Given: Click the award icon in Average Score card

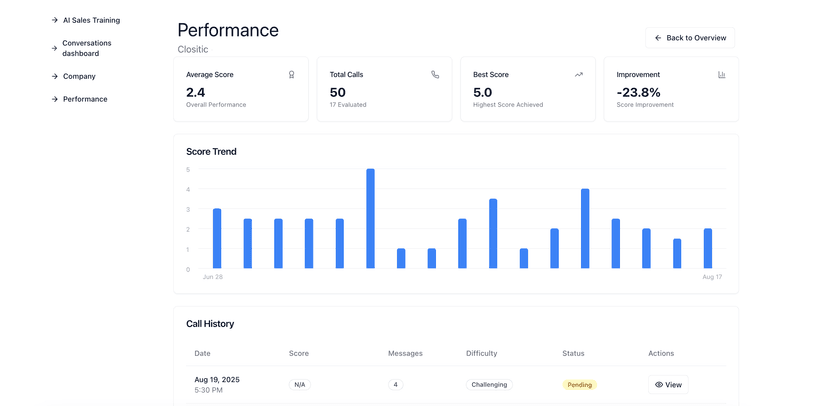Looking at the screenshot, I should (x=292, y=75).
